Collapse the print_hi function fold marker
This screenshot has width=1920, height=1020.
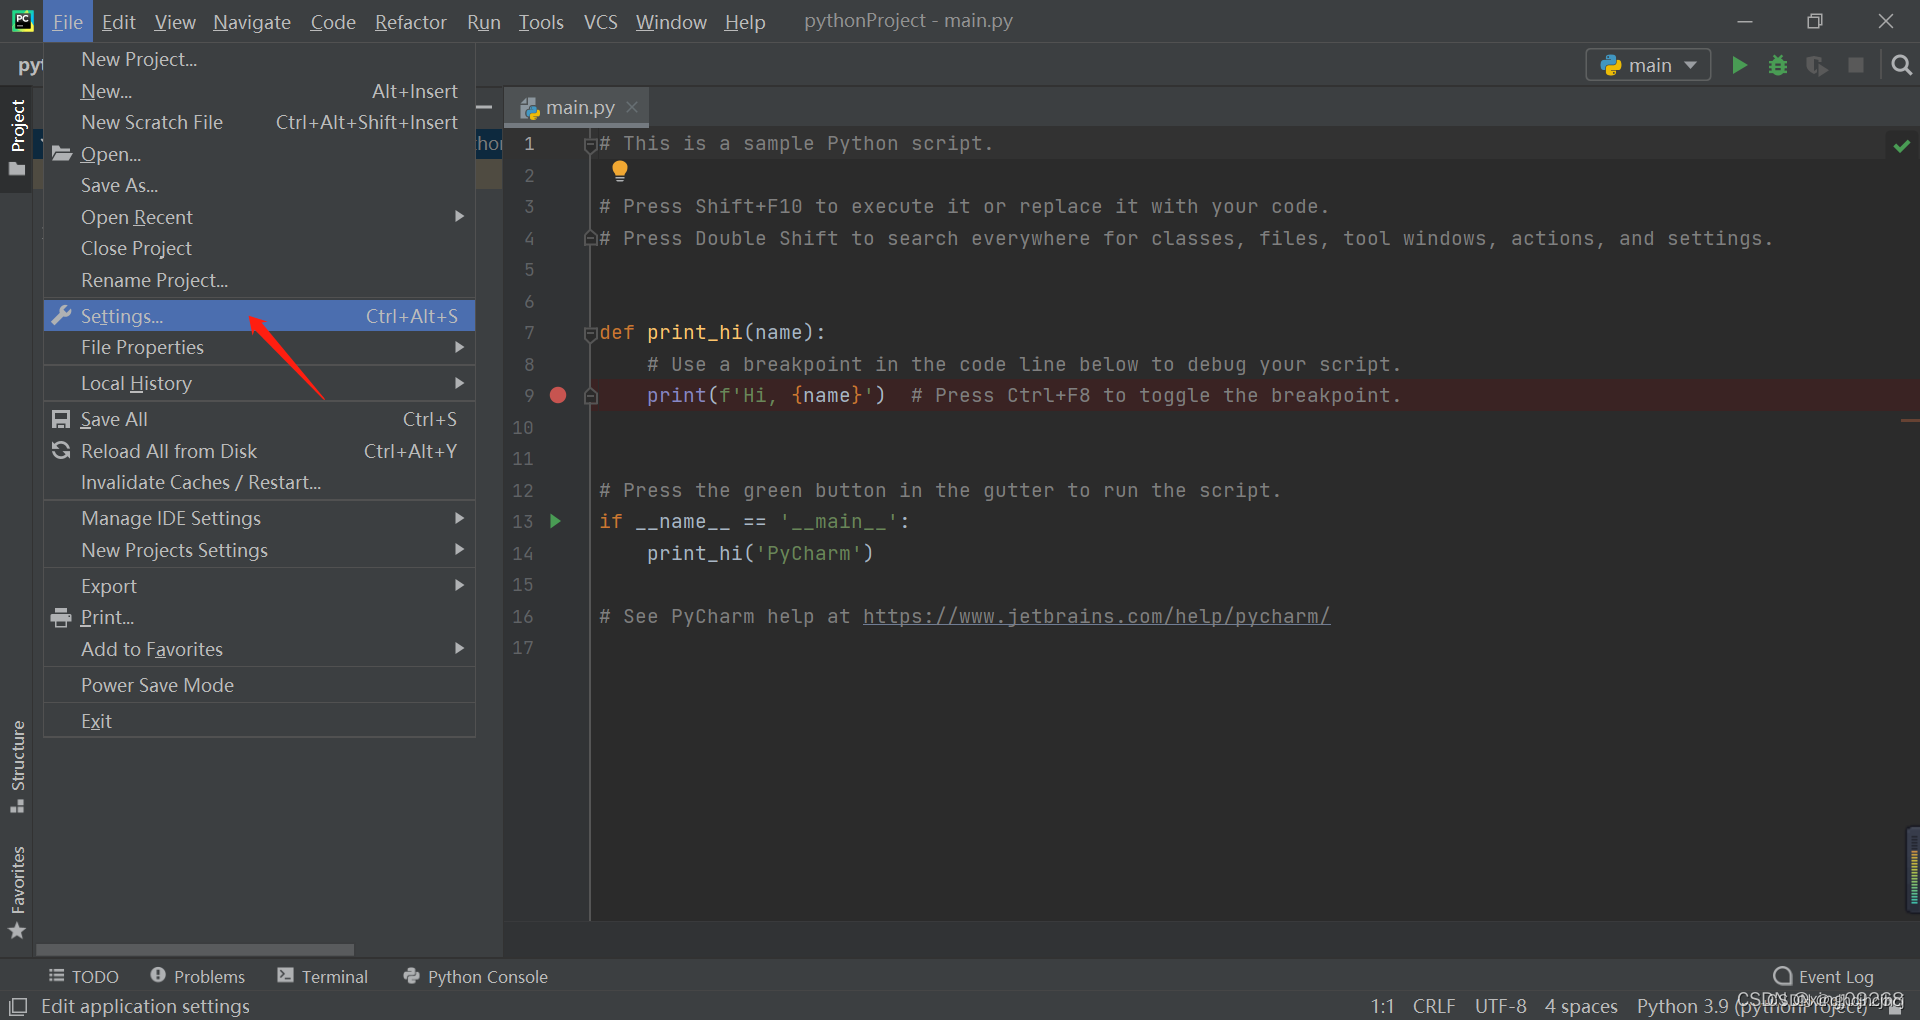[591, 333]
